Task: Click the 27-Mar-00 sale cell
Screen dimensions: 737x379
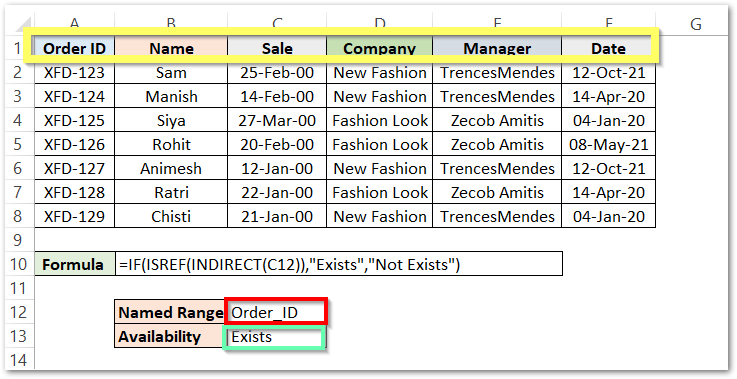Action: pyautogui.click(x=277, y=120)
